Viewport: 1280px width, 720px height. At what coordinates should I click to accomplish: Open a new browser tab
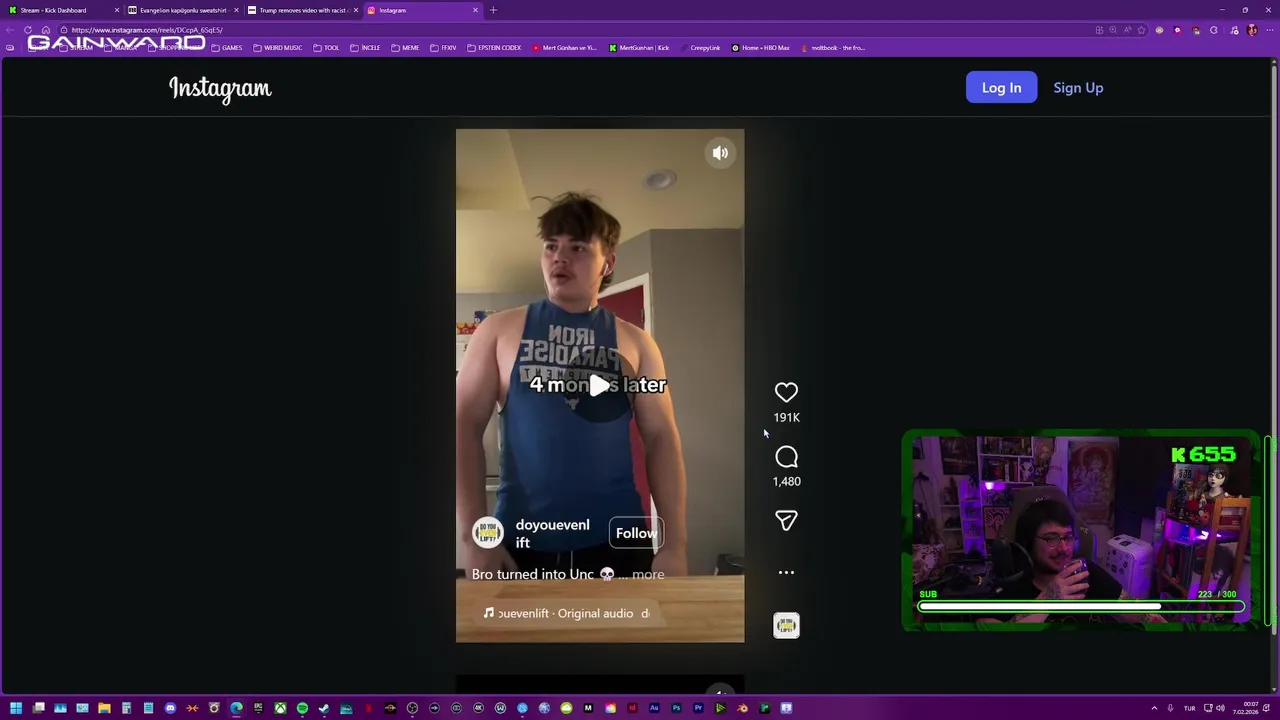coord(493,10)
